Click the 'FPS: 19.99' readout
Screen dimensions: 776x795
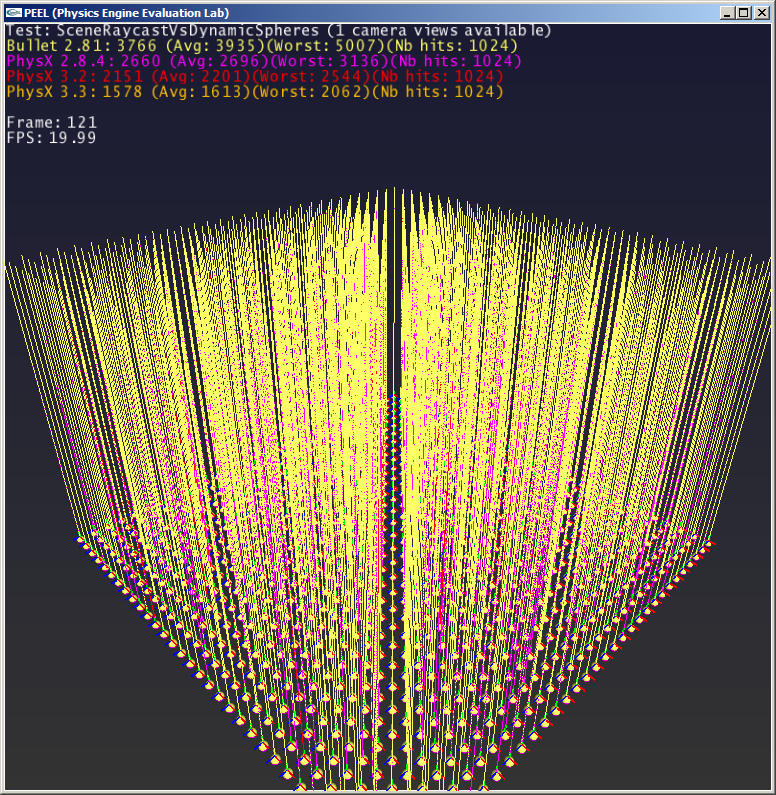click(x=51, y=138)
